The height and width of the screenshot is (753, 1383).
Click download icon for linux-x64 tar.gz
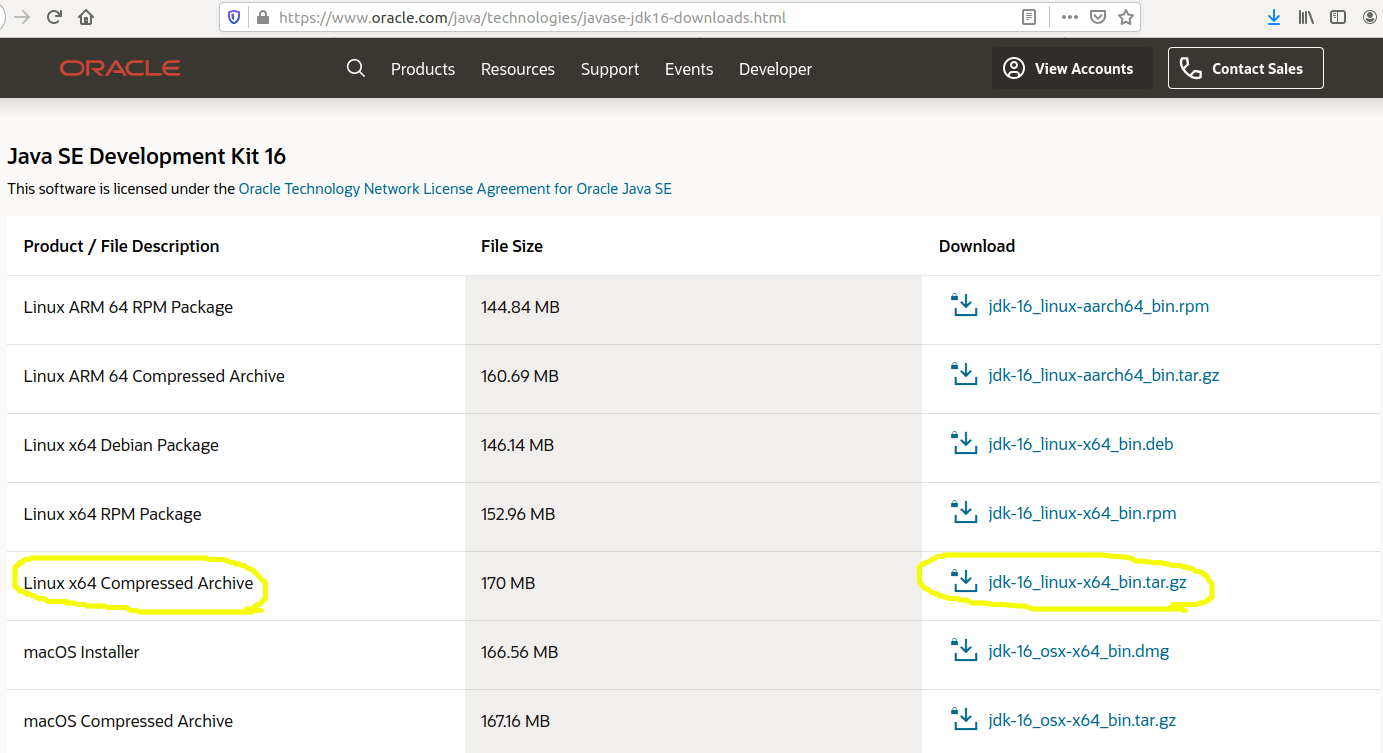(x=963, y=581)
